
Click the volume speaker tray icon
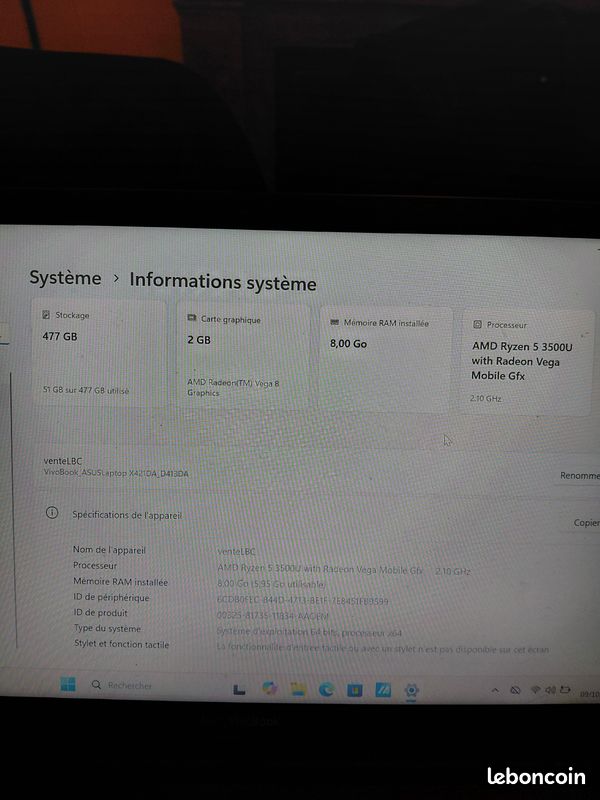550,690
